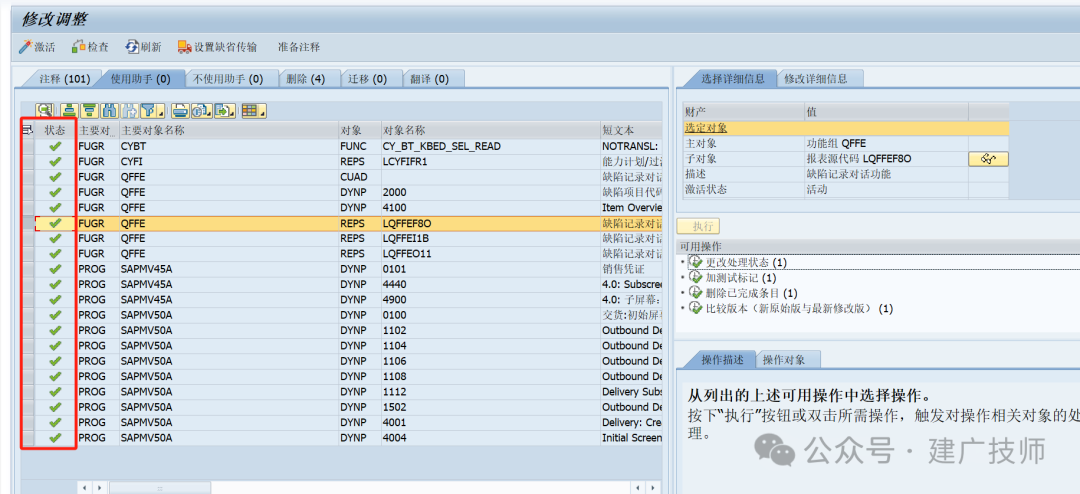Sort the list in ascending order
This screenshot has width=1080, height=494.
click(x=68, y=110)
